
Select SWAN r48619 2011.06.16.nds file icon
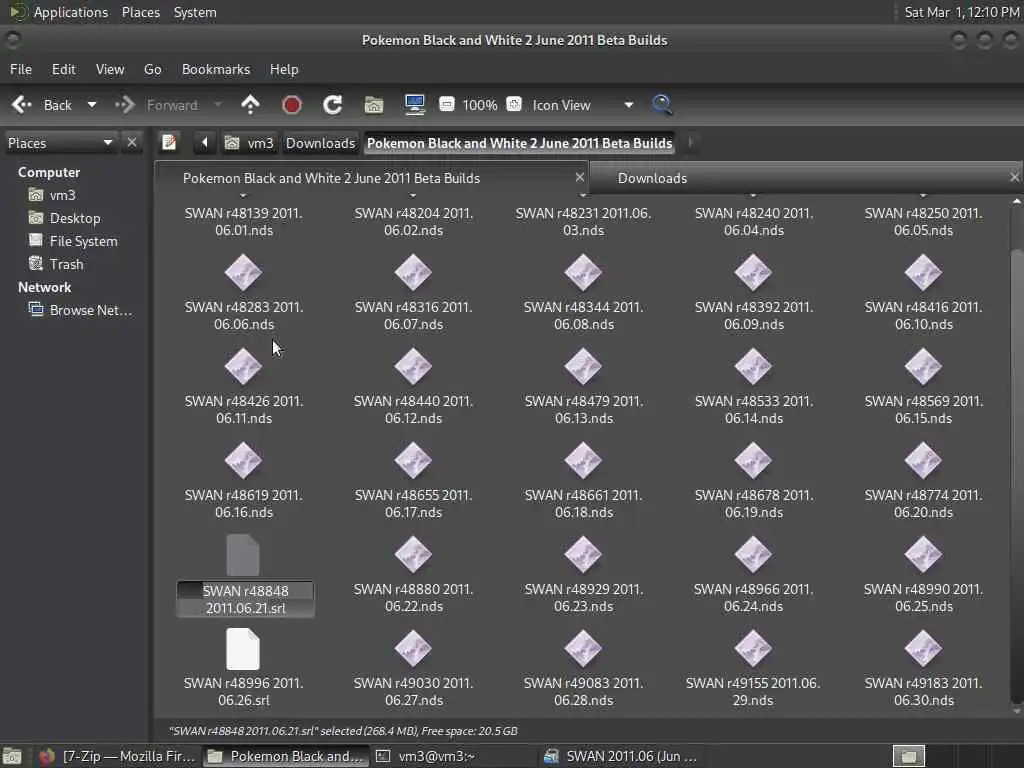pyautogui.click(x=244, y=460)
